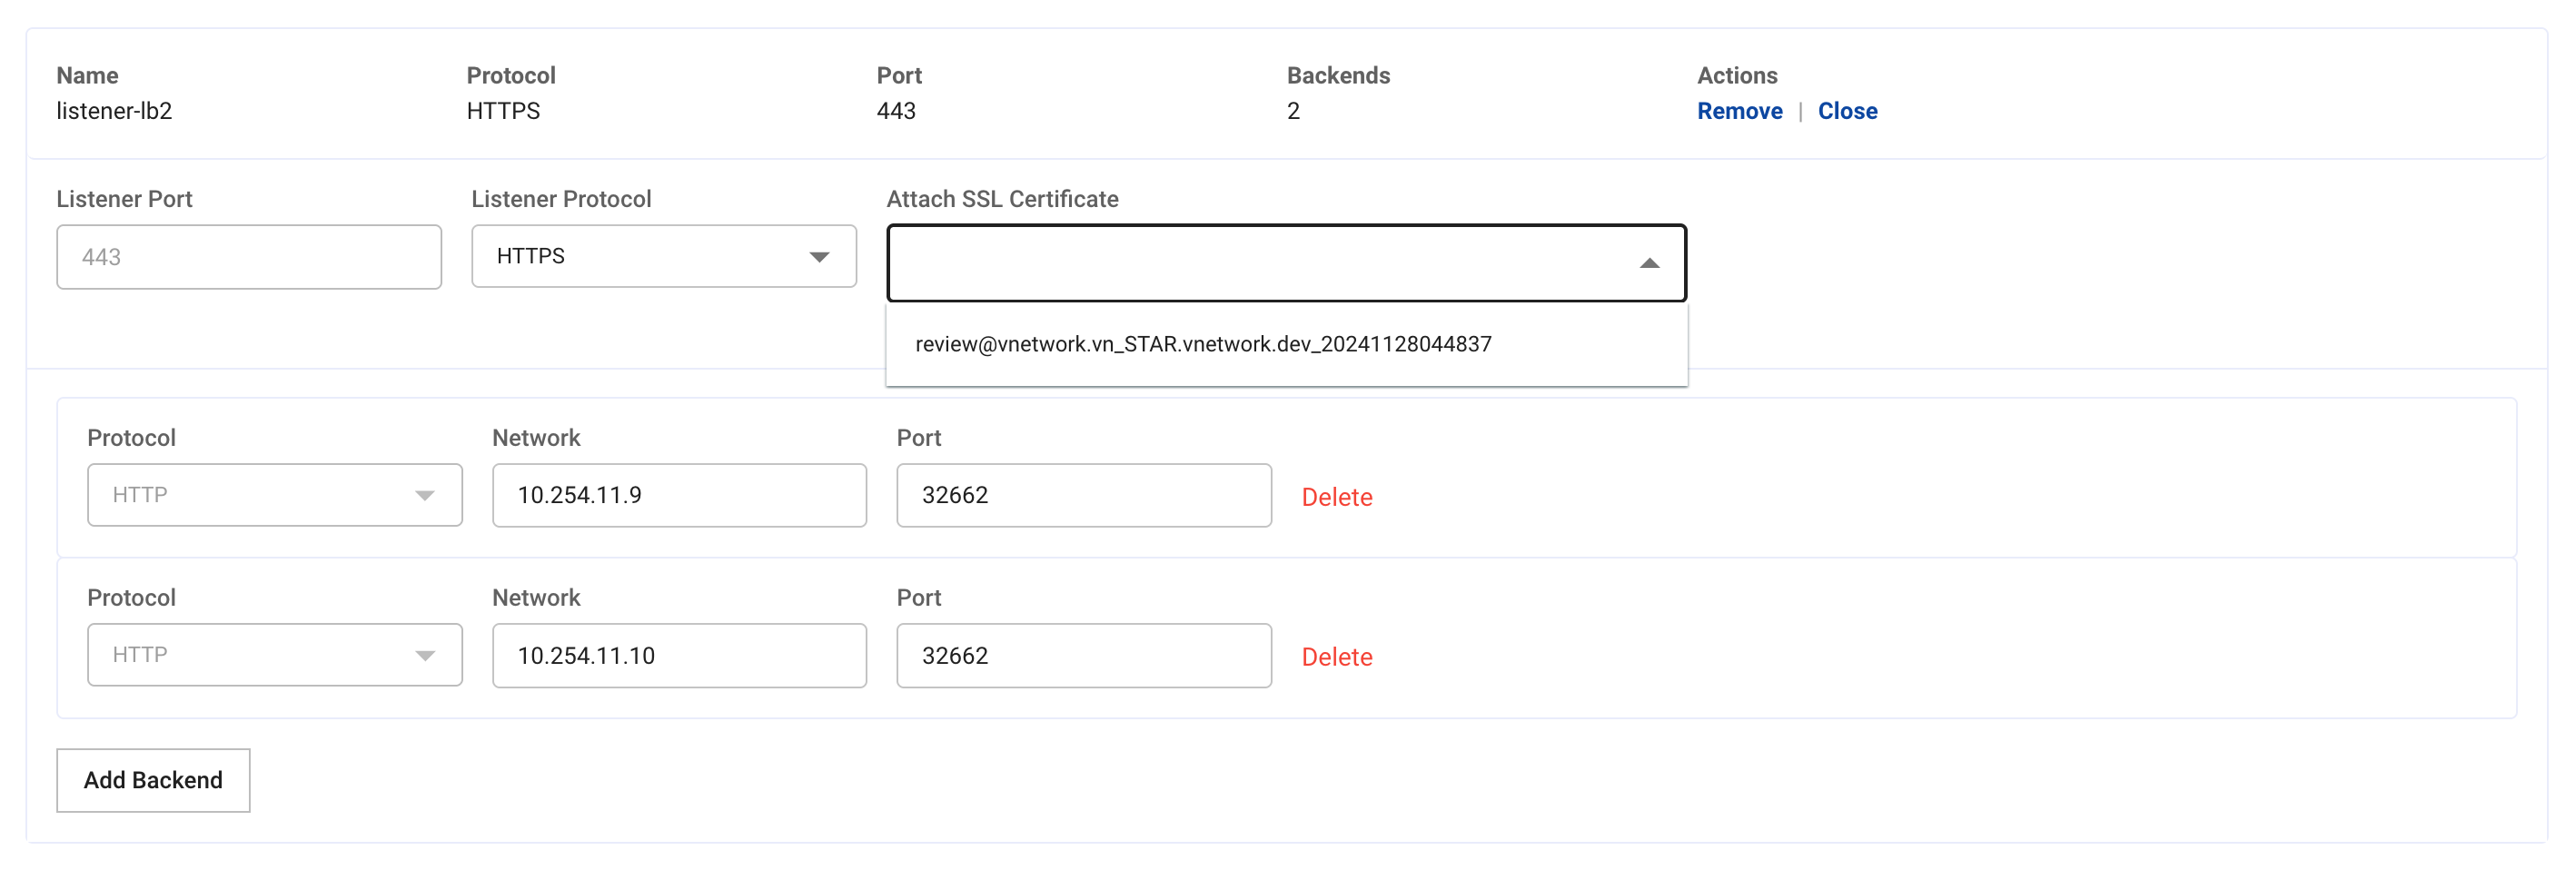Edit the Network field with 10.254.11.9
This screenshot has height=870, width=2576.
(x=679, y=495)
